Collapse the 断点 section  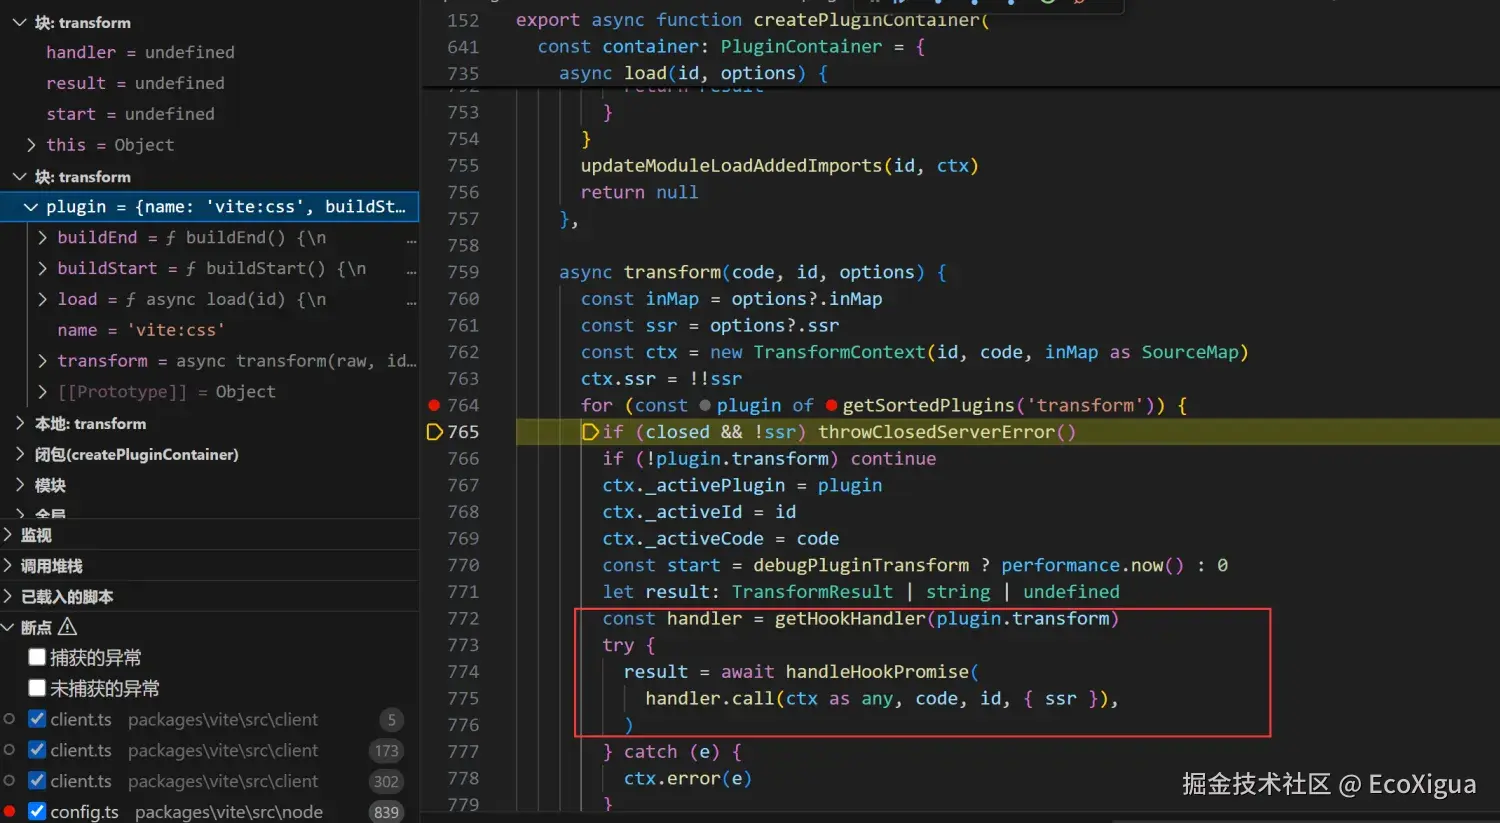coord(8,627)
